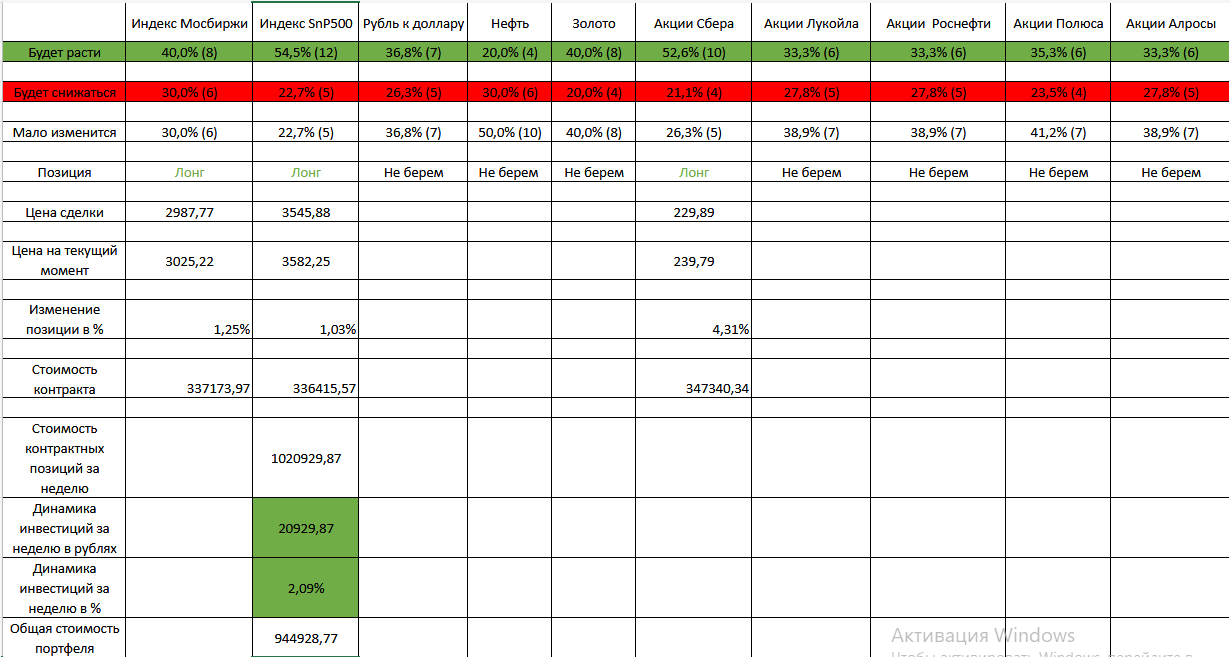
Task: Click the "Рубль к доллару" column header
Action: pos(413,23)
